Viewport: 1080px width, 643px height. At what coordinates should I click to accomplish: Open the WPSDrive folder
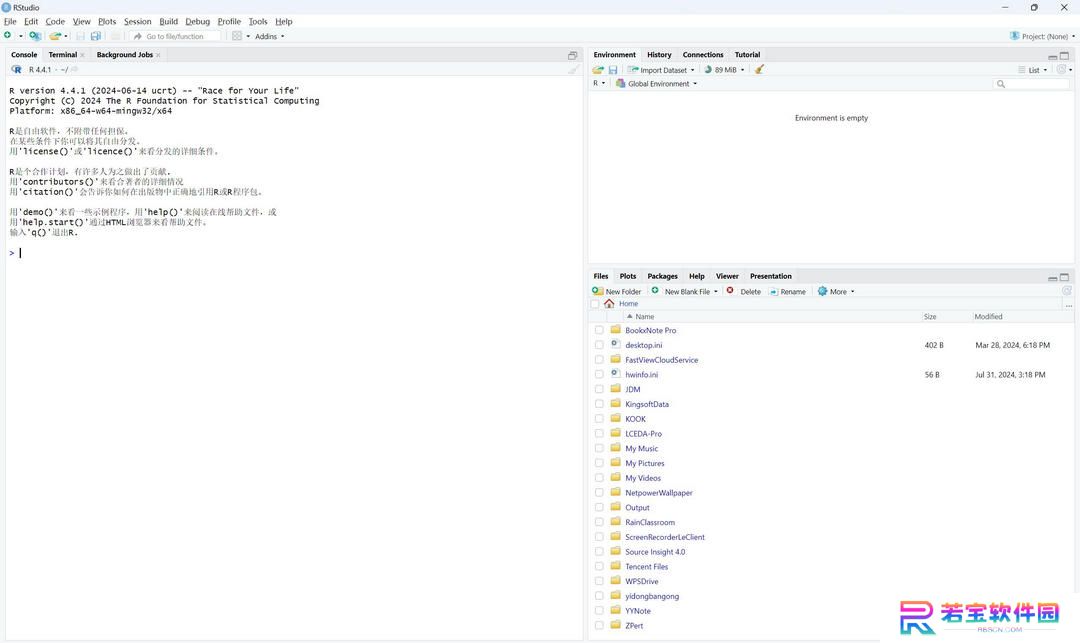click(641, 581)
